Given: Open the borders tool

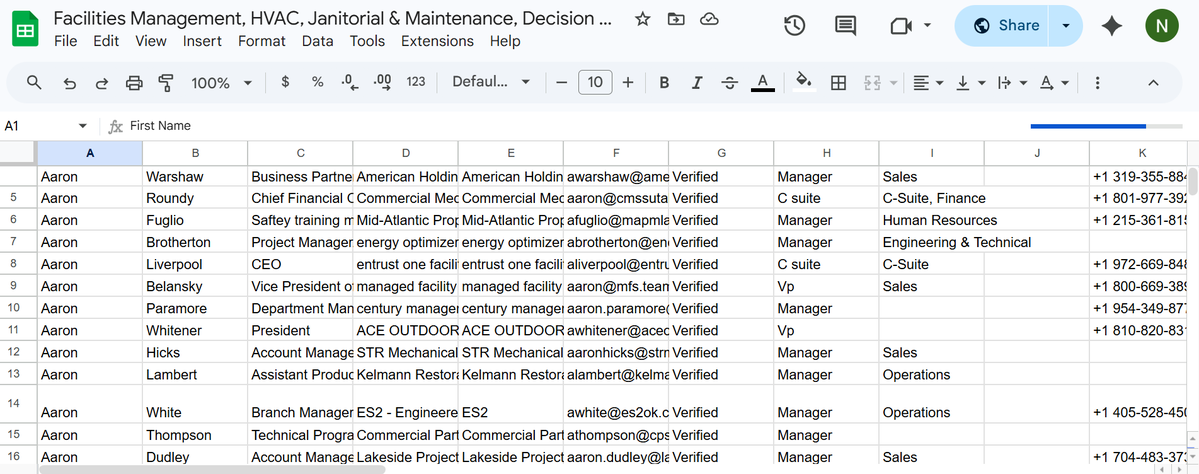Looking at the screenshot, I should [838, 83].
